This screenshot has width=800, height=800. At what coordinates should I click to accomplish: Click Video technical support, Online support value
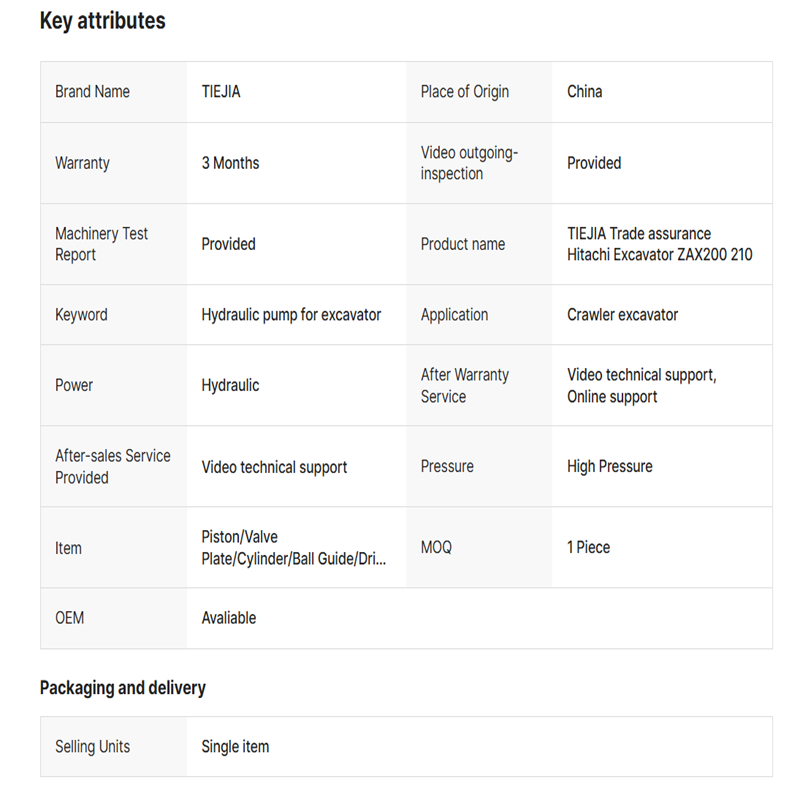coord(641,386)
